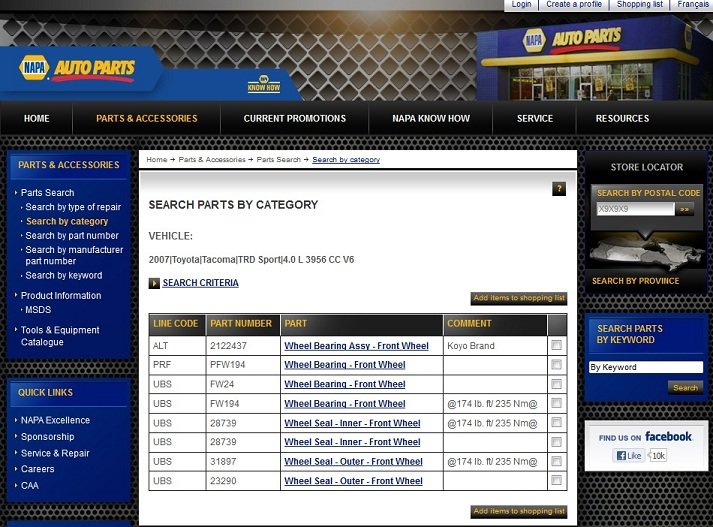Image resolution: width=713 pixels, height=527 pixels.
Task: Open MSDS sidebar link
Action: coord(38,310)
